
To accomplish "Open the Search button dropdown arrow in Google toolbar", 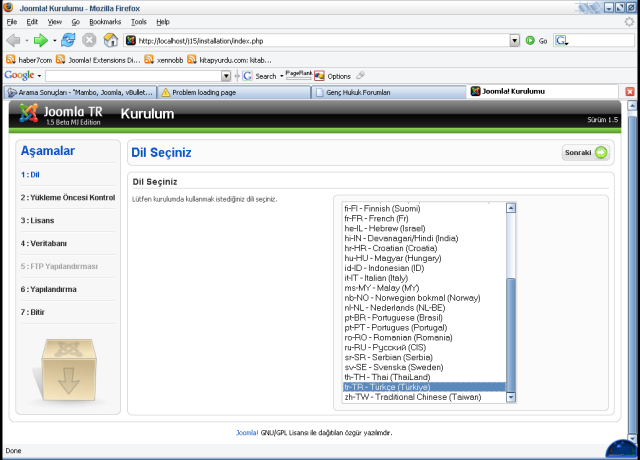I will pos(281,76).
